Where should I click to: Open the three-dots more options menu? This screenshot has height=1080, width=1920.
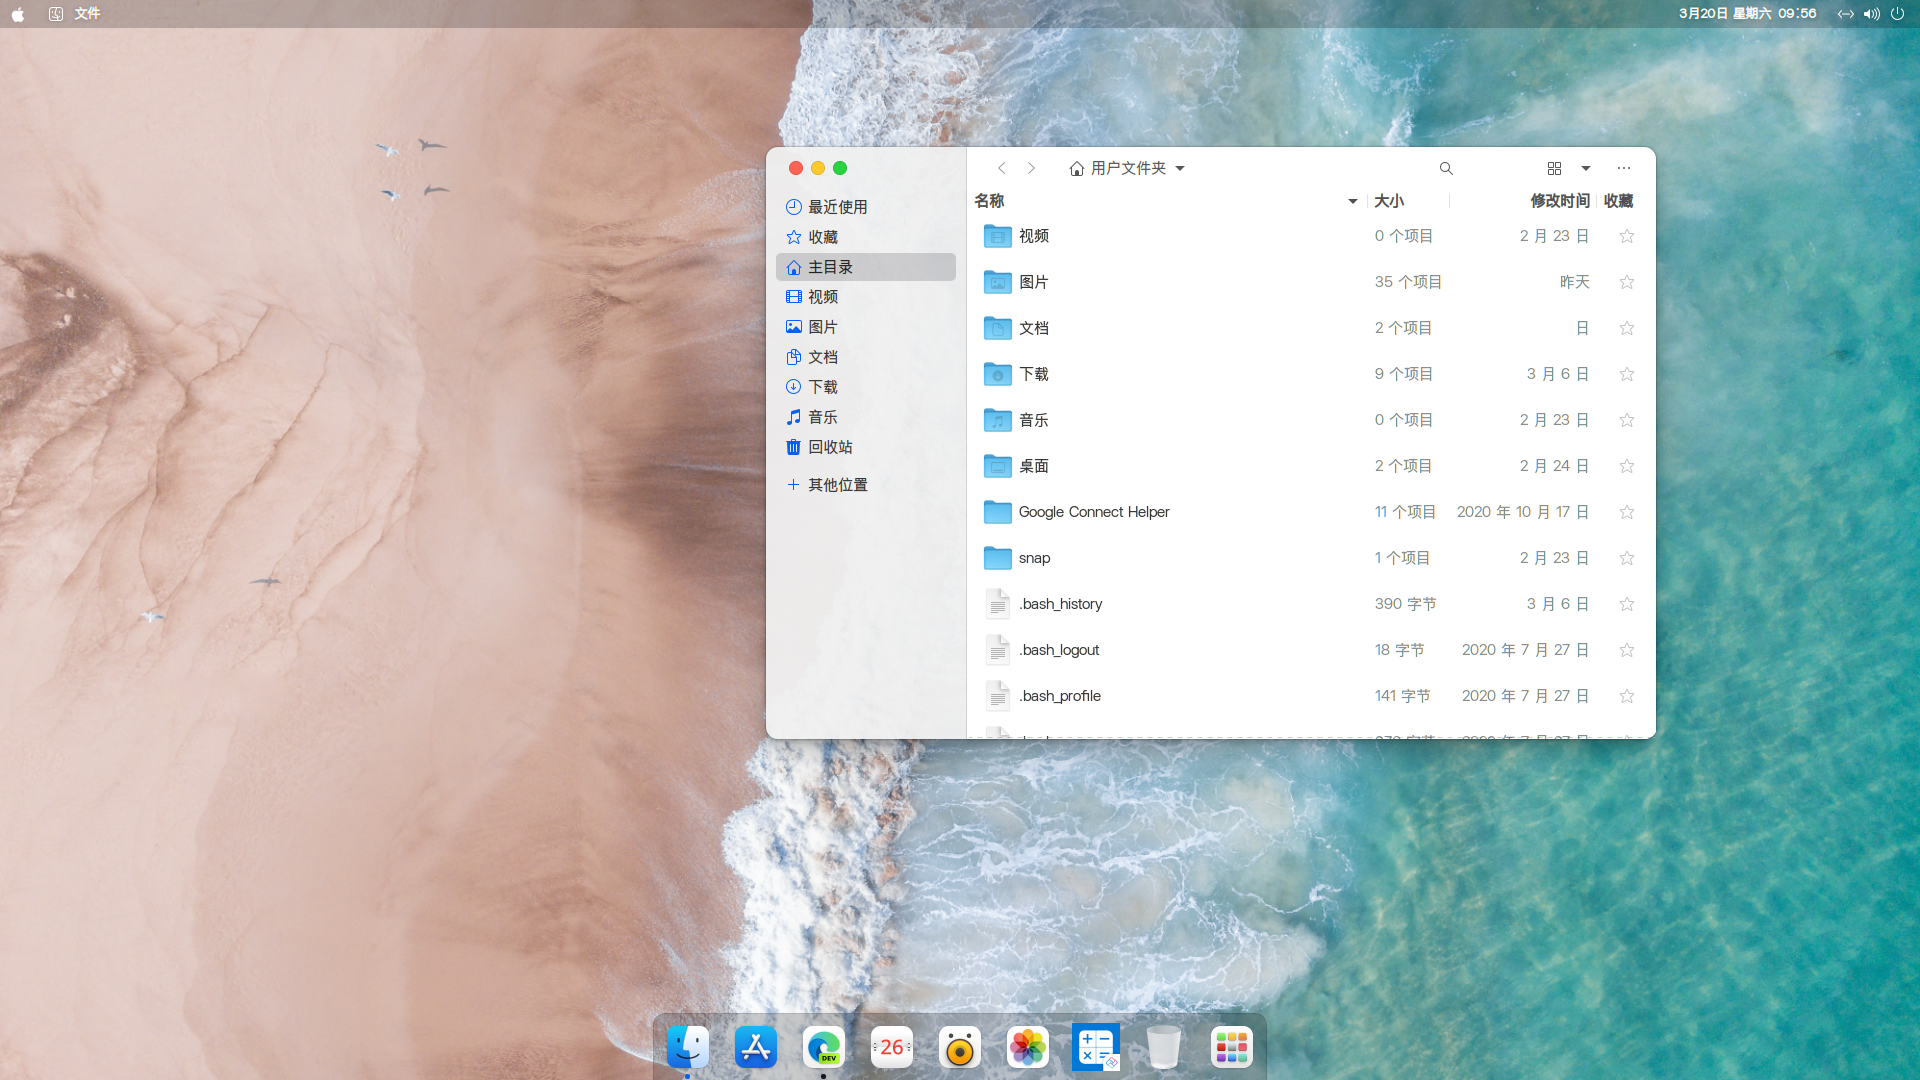coord(1623,168)
